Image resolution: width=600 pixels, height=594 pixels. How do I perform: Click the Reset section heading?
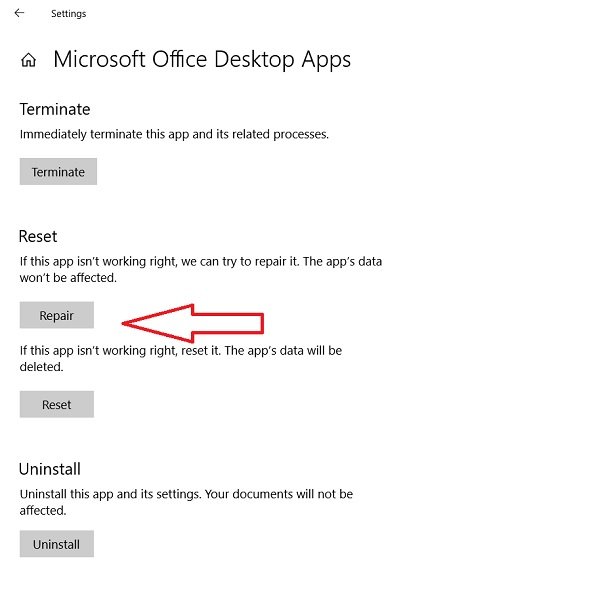point(38,236)
